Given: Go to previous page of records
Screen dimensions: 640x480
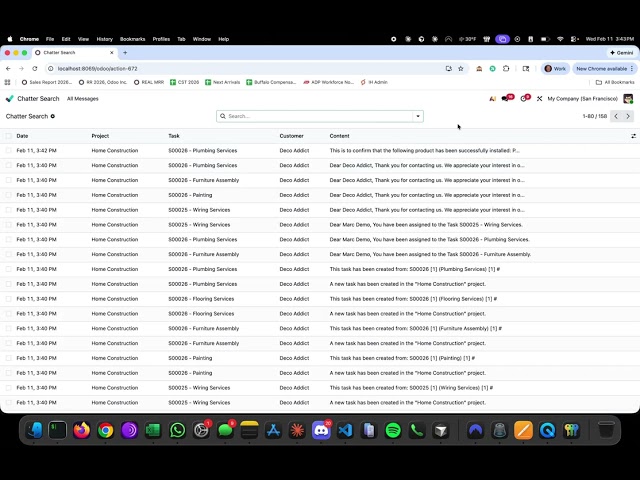Looking at the screenshot, I should coord(616,116).
